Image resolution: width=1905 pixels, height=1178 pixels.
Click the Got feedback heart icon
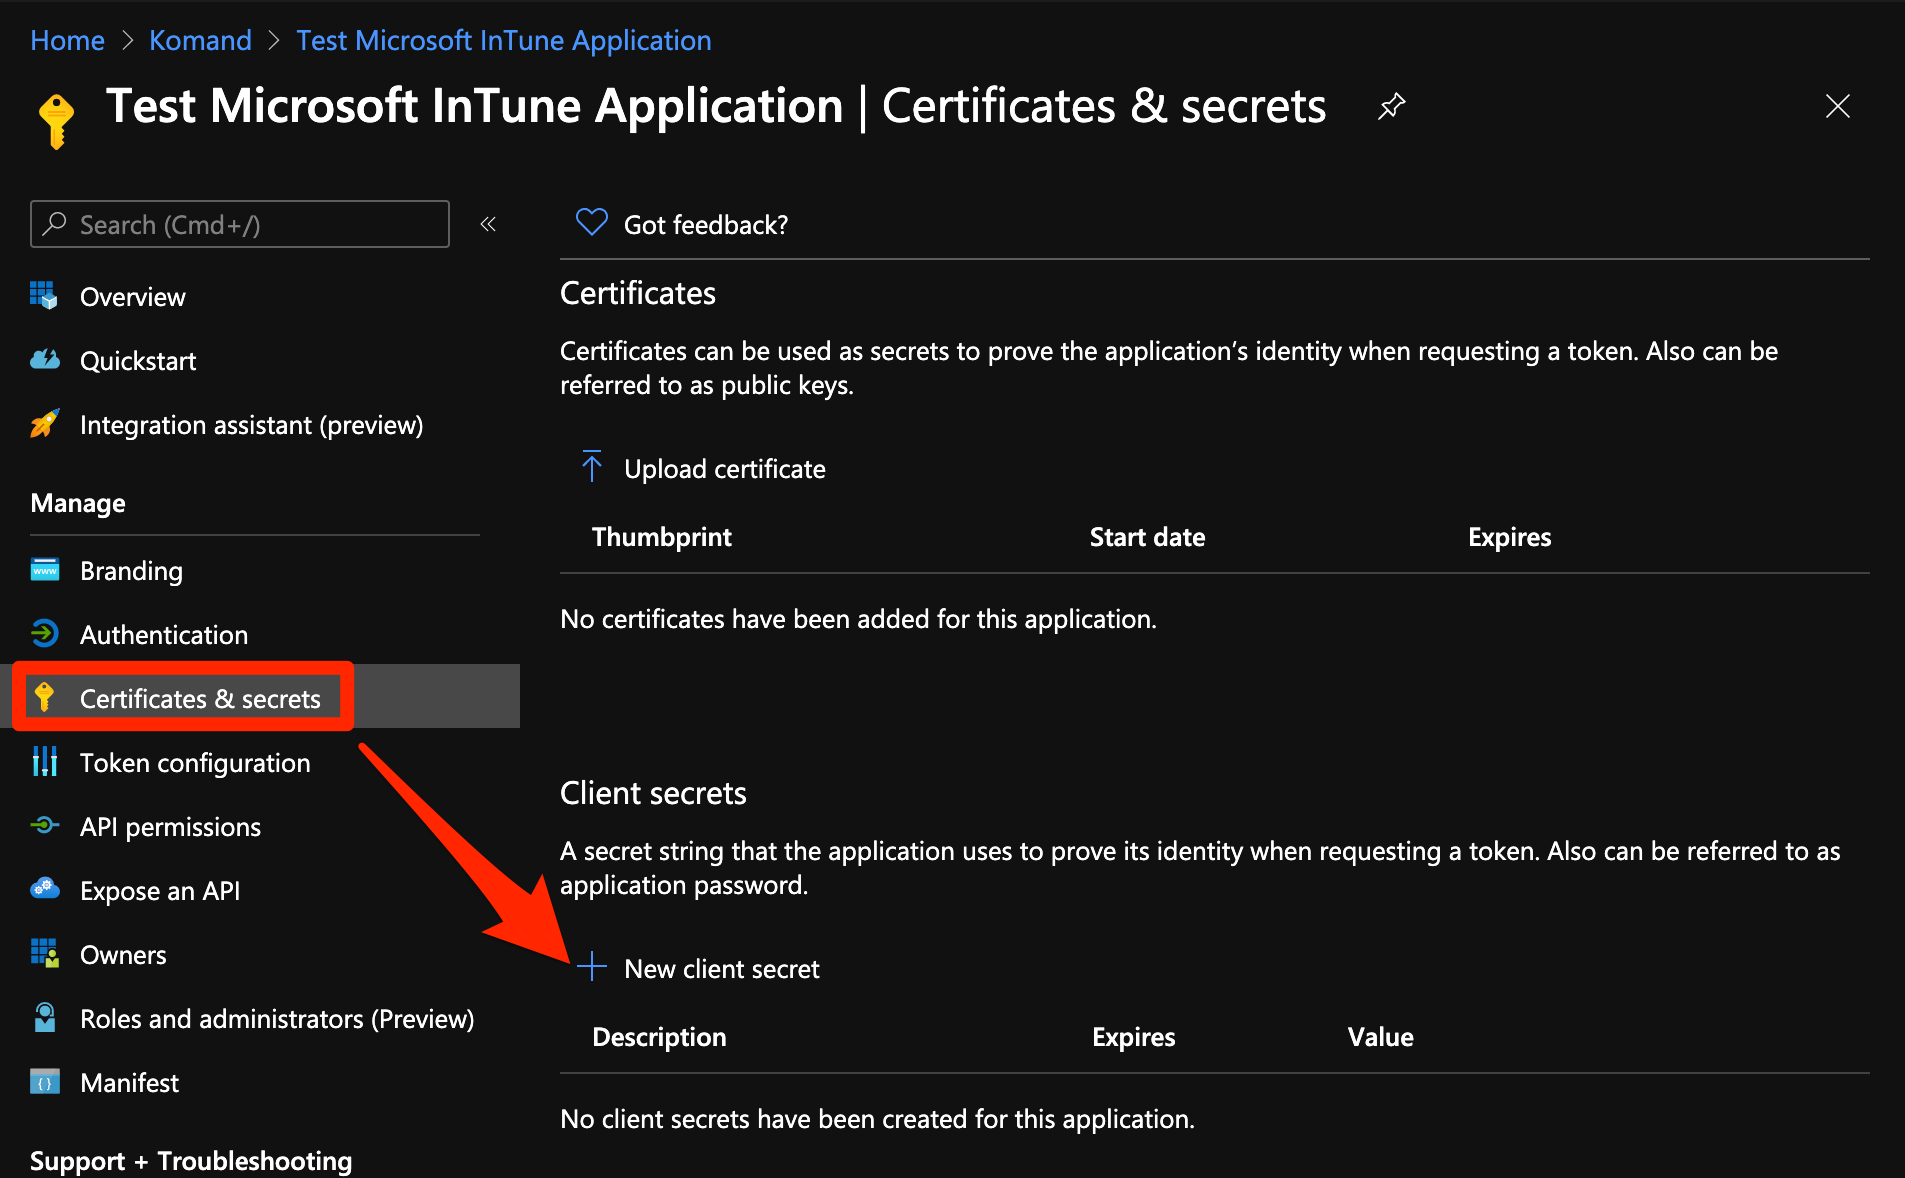tap(591, 222)
